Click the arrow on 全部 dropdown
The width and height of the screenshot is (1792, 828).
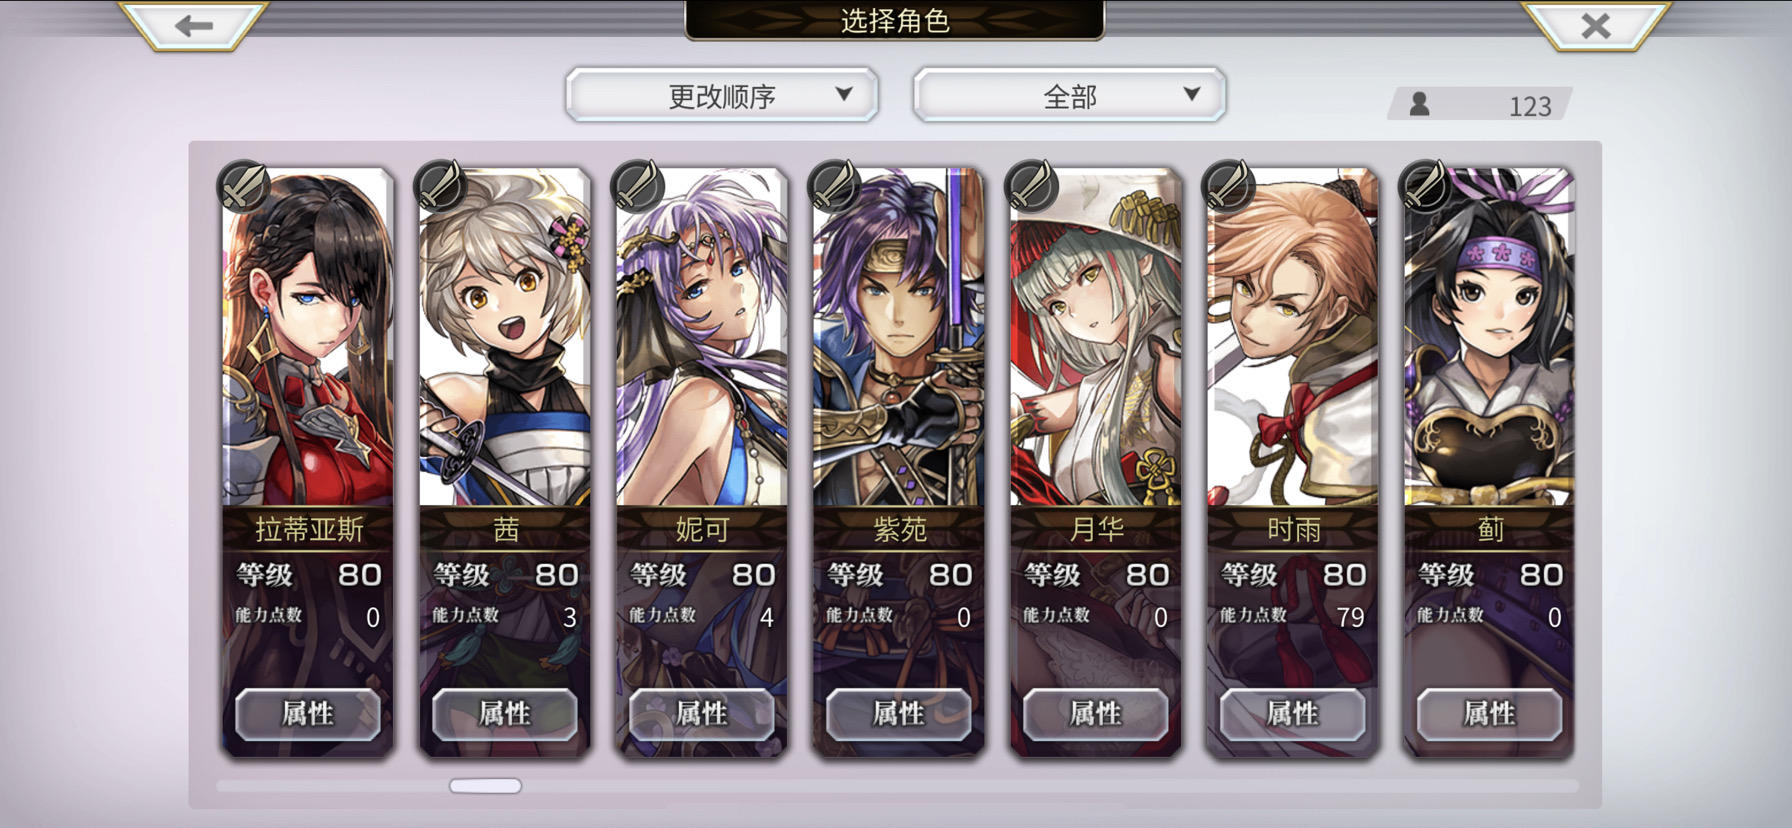click(x=1191, y=94)
